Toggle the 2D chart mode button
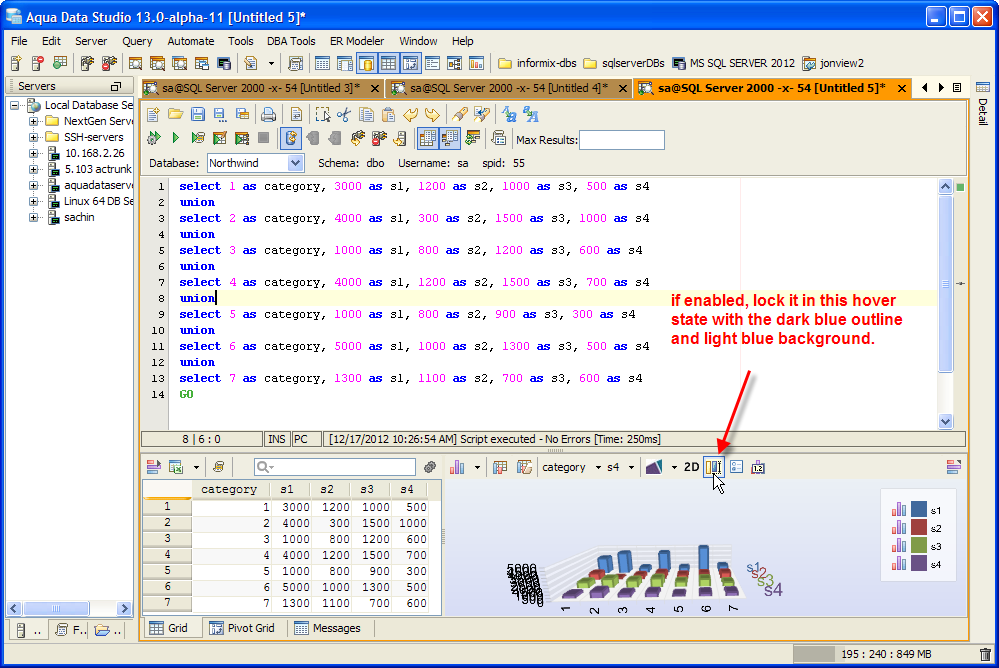This screenshot has height=668, width=999. pos(691,467)
